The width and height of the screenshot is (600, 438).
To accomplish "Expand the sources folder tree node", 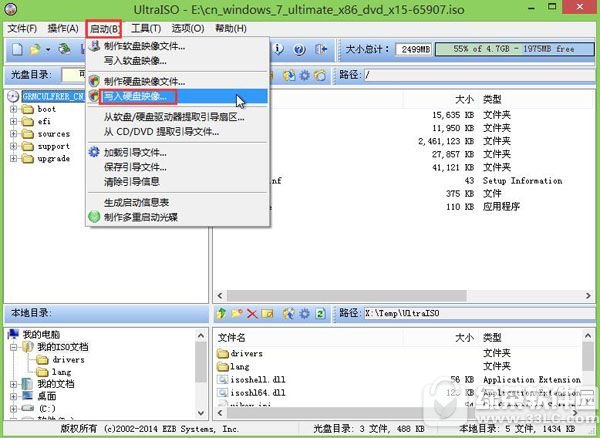I will (x=14, y=134).
